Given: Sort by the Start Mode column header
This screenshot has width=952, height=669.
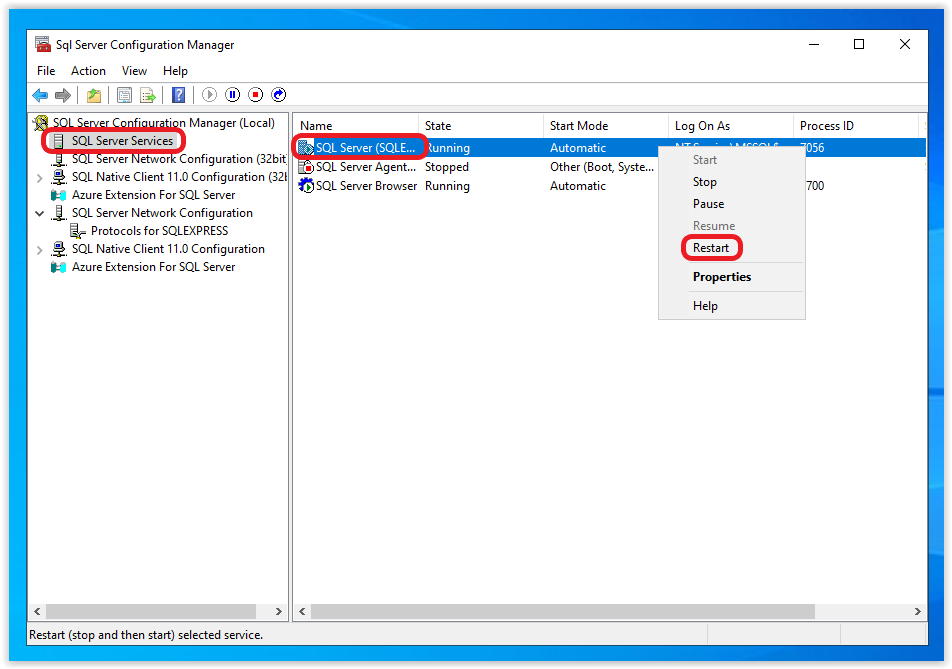Looking at the screenshot, I should pos(606,126).
